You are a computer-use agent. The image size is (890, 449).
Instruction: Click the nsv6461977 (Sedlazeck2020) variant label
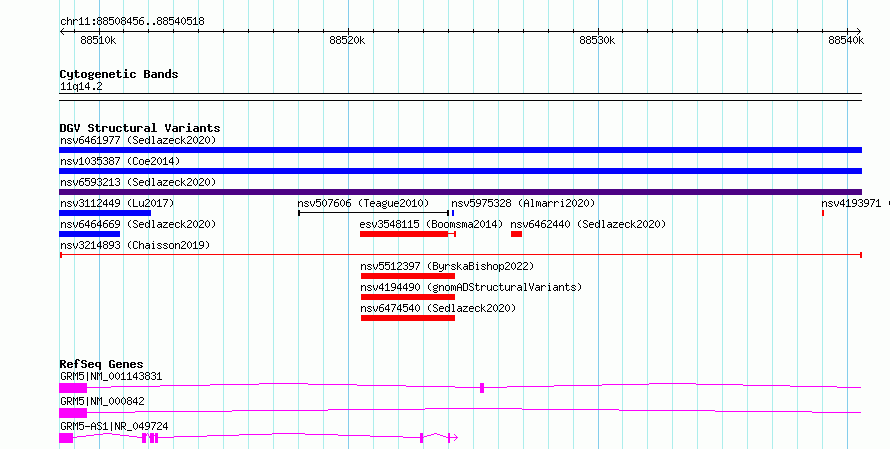[x=138, y=140]
